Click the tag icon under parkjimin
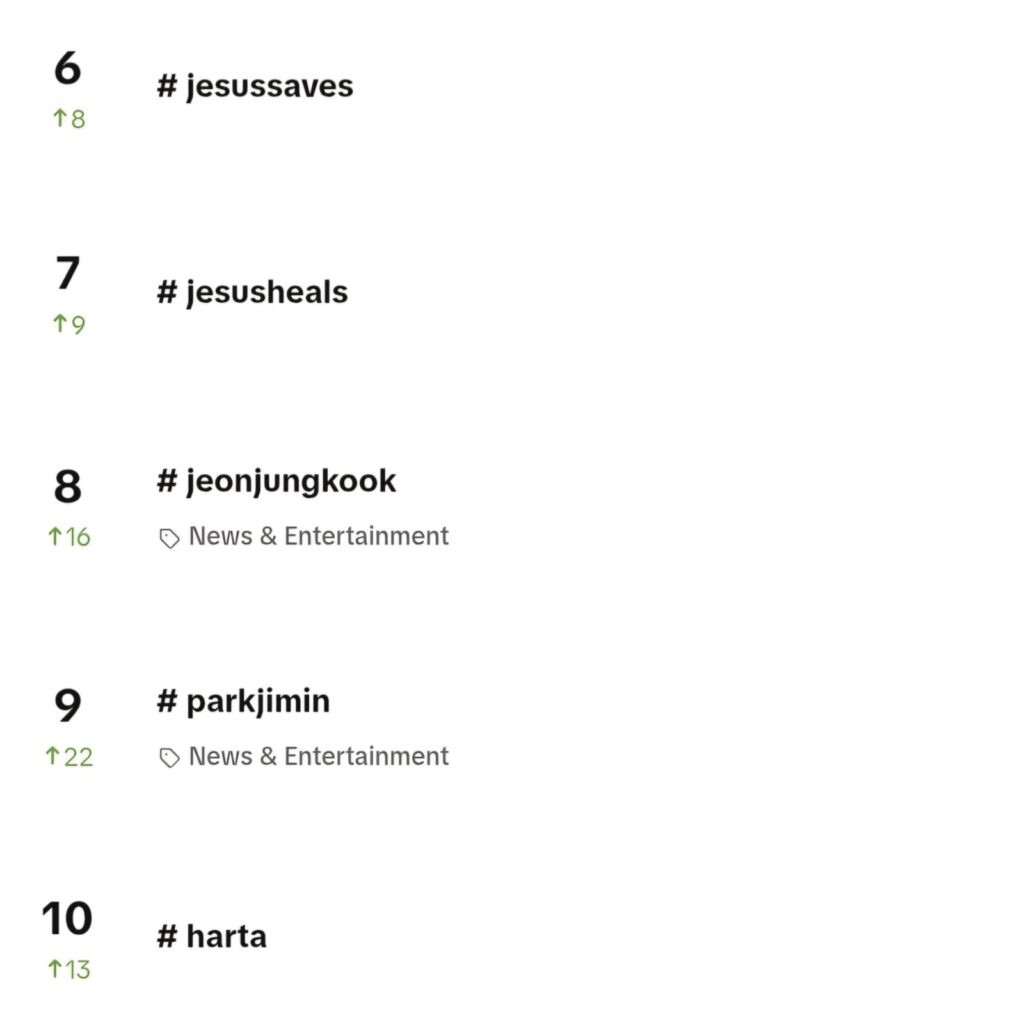 click(x=169, y=758)
